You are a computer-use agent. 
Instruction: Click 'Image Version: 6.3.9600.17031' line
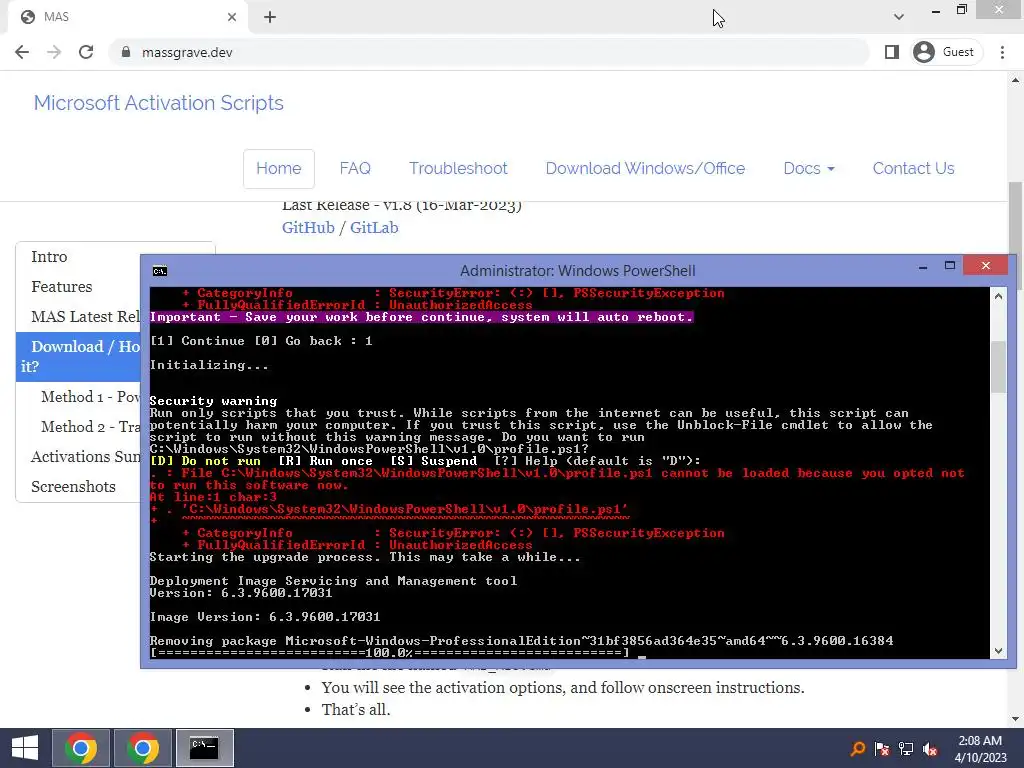pos(264,617)
